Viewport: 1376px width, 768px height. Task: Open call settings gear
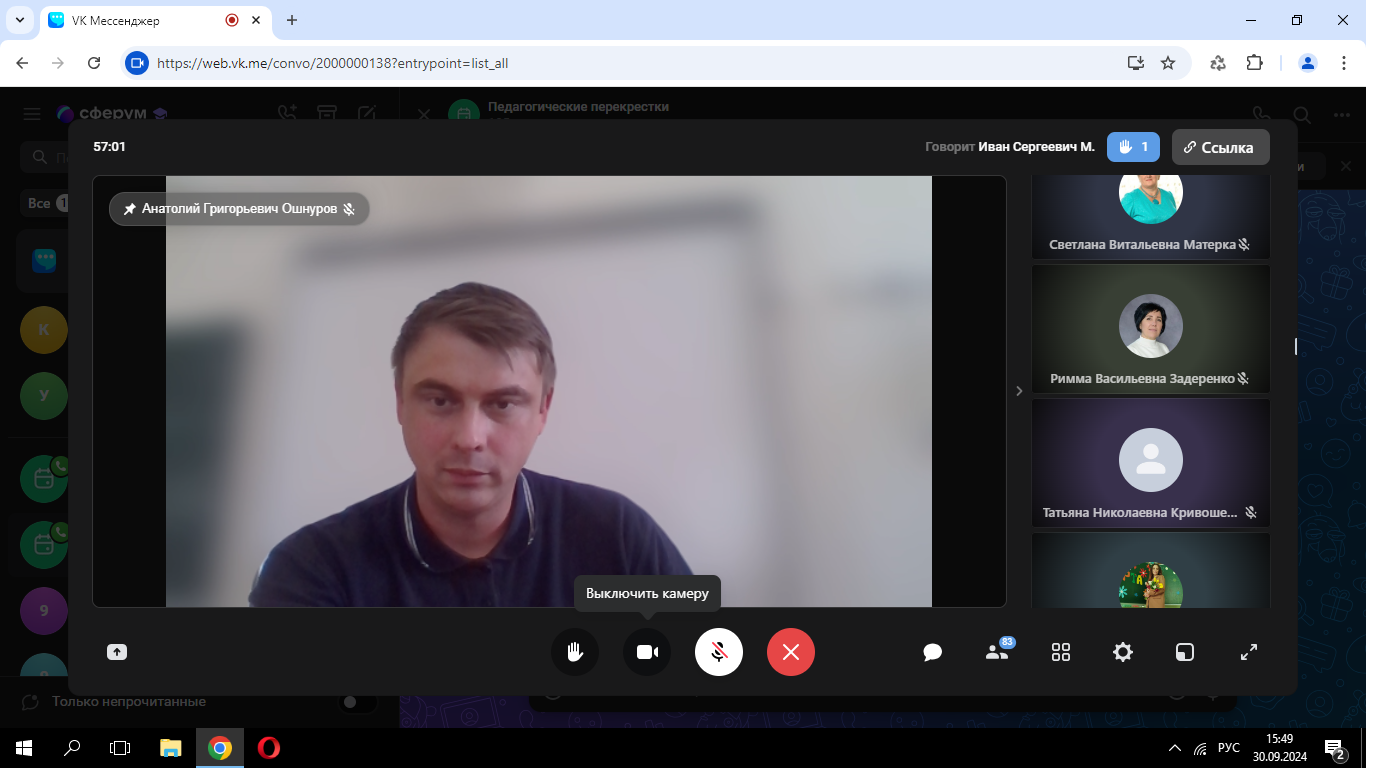click(x=1123, y=652)
